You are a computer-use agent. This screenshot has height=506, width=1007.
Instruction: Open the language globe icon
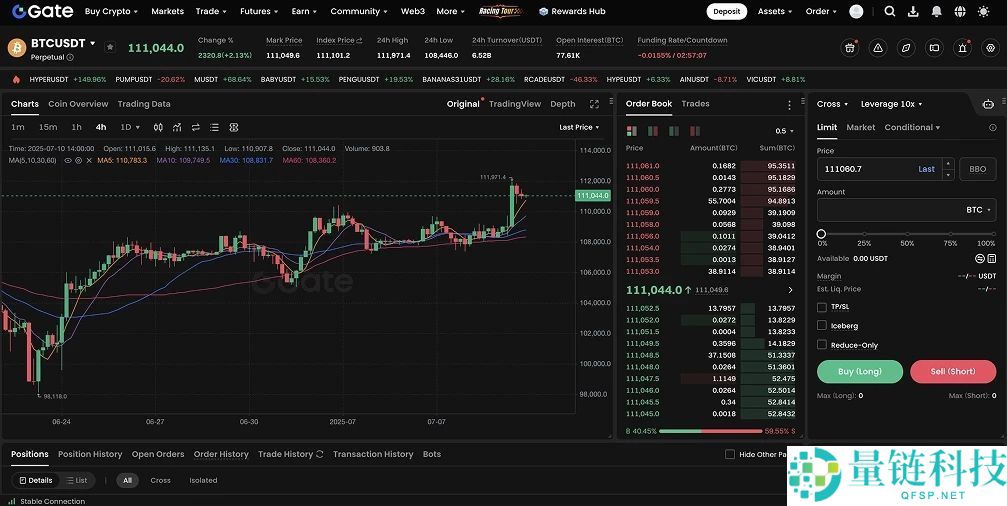[960, 11]
